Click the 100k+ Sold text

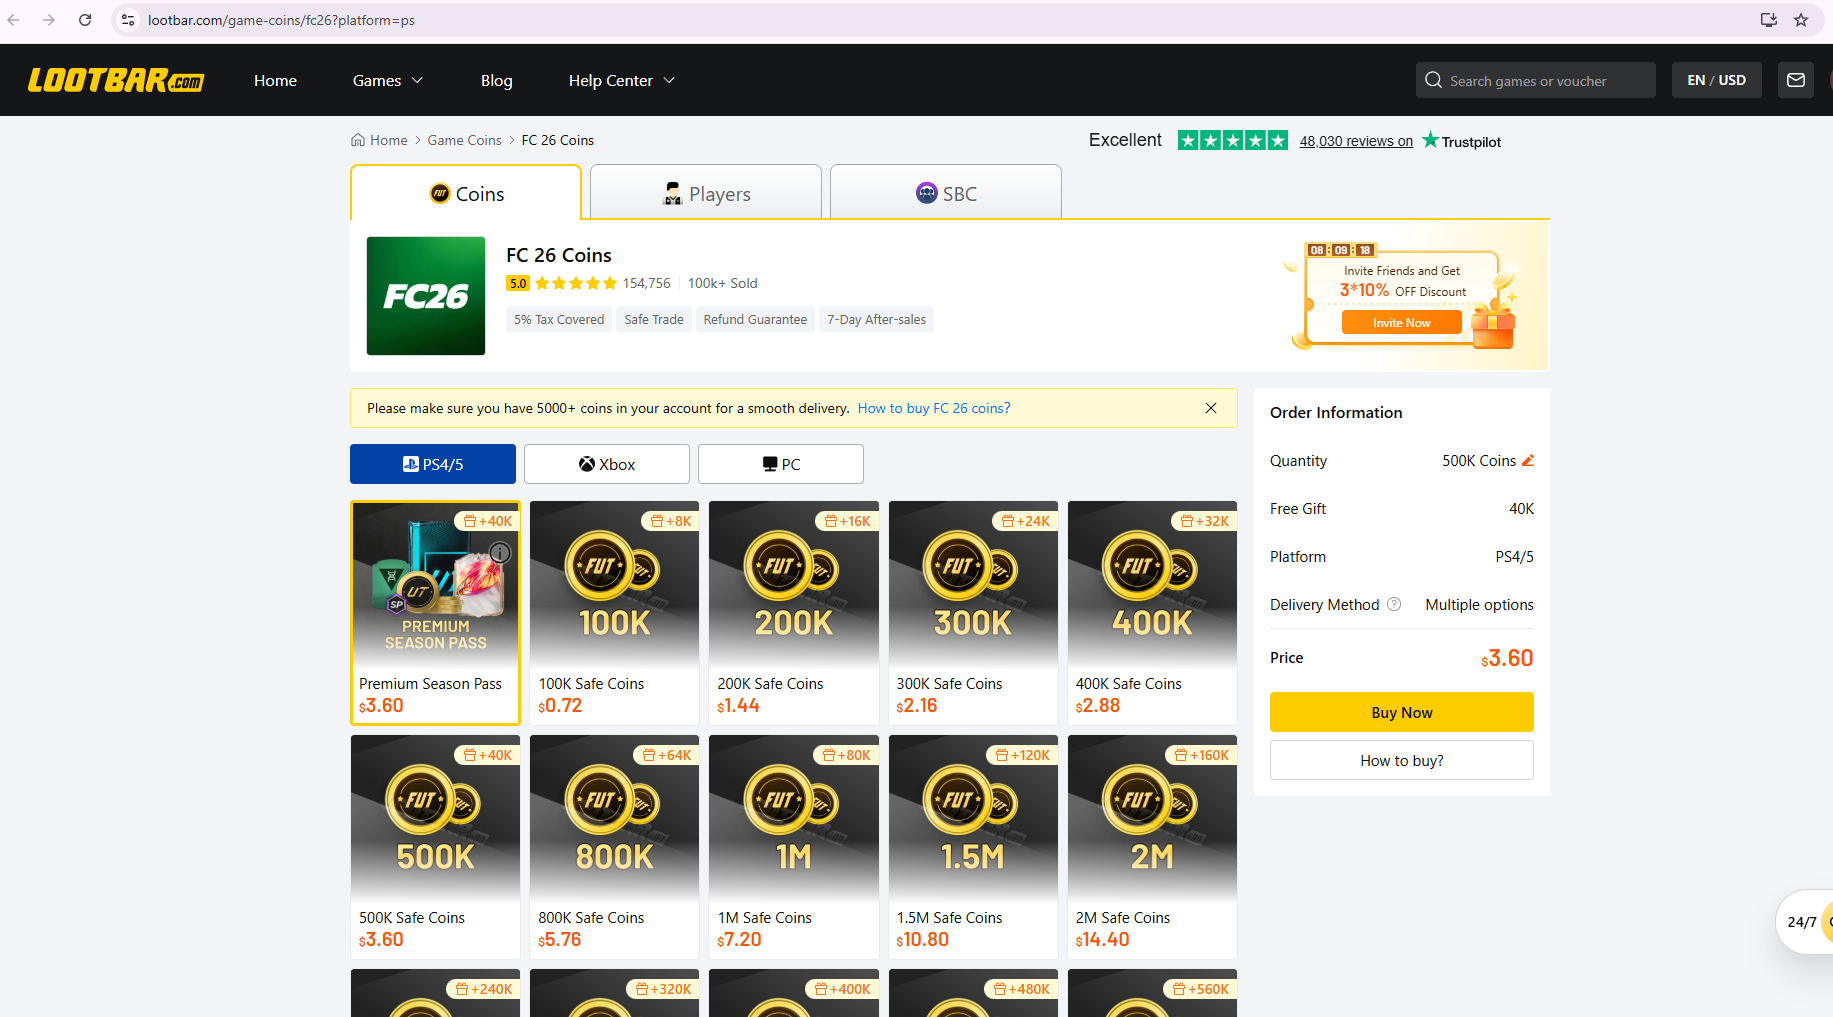tap(722, 283)
